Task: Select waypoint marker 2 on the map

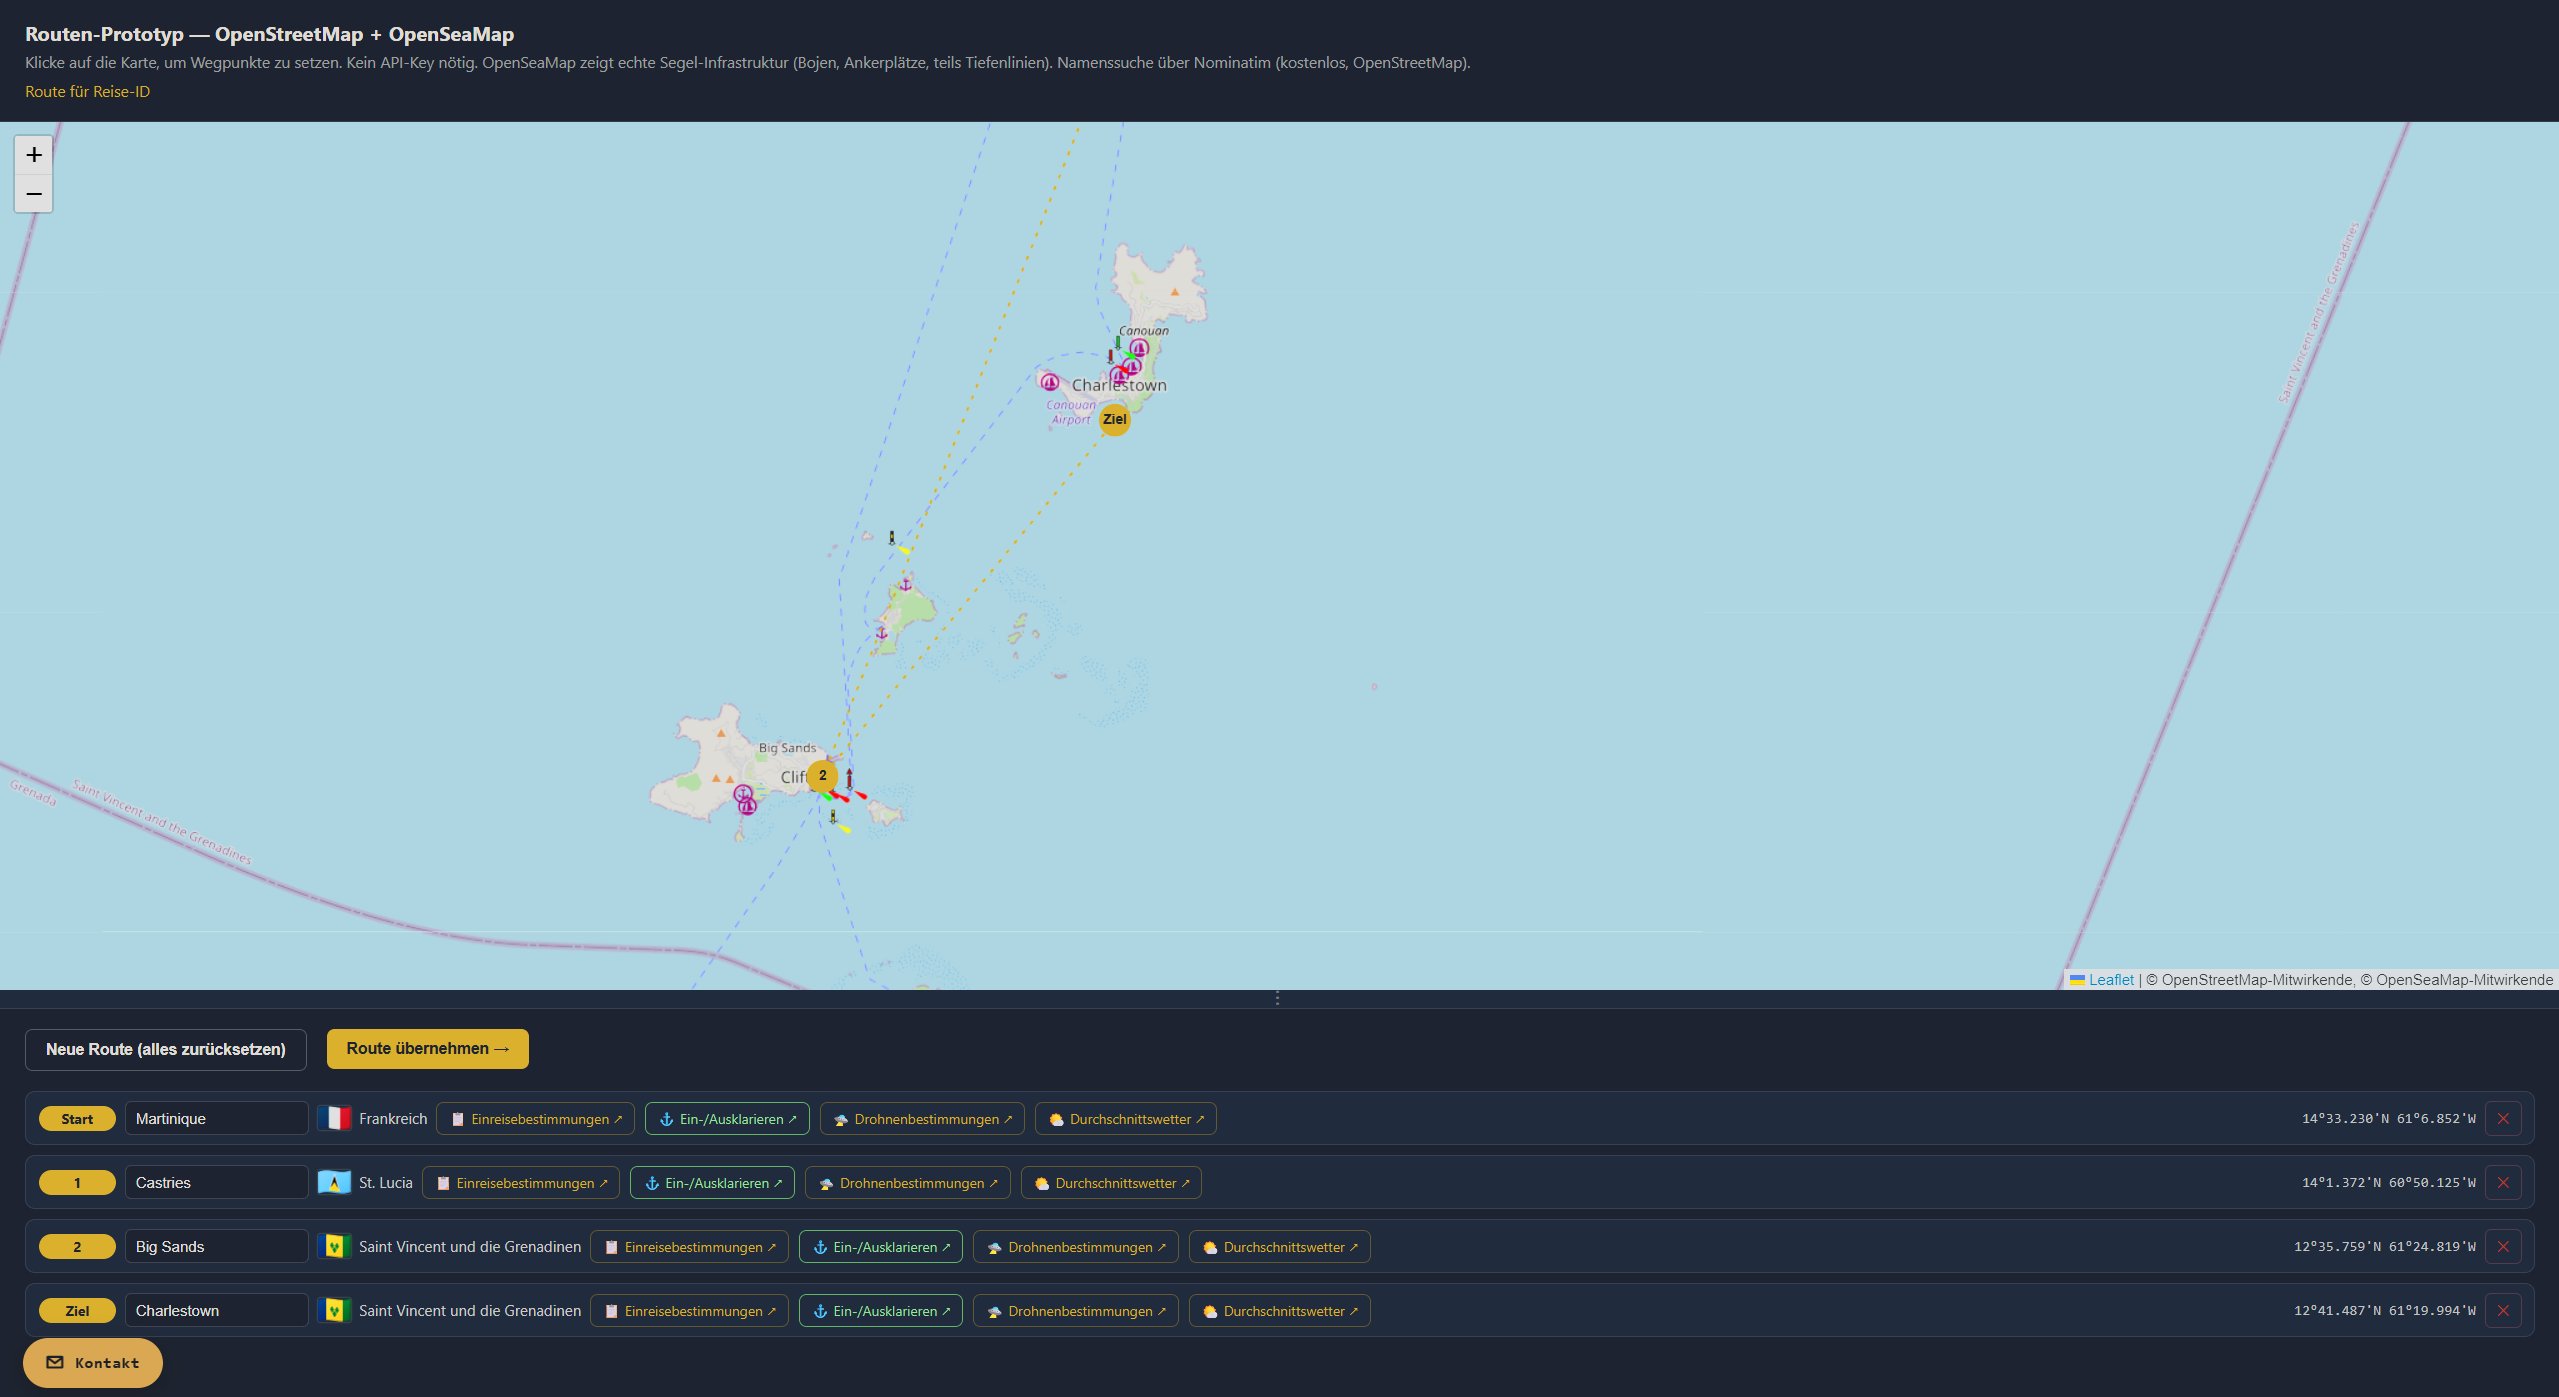Action: (x=822, y=775)
